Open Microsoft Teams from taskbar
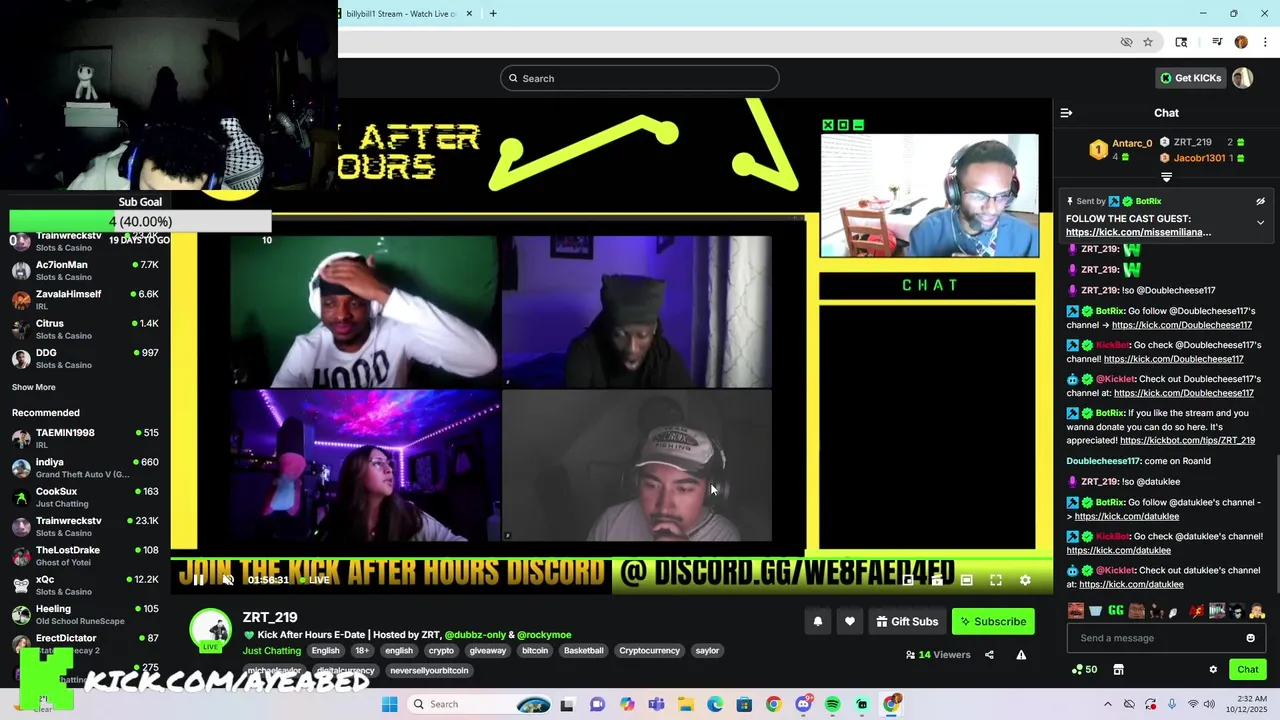The height and width of the screenshot is (720, 1280). pyautogui.click(x=656, y=704)
